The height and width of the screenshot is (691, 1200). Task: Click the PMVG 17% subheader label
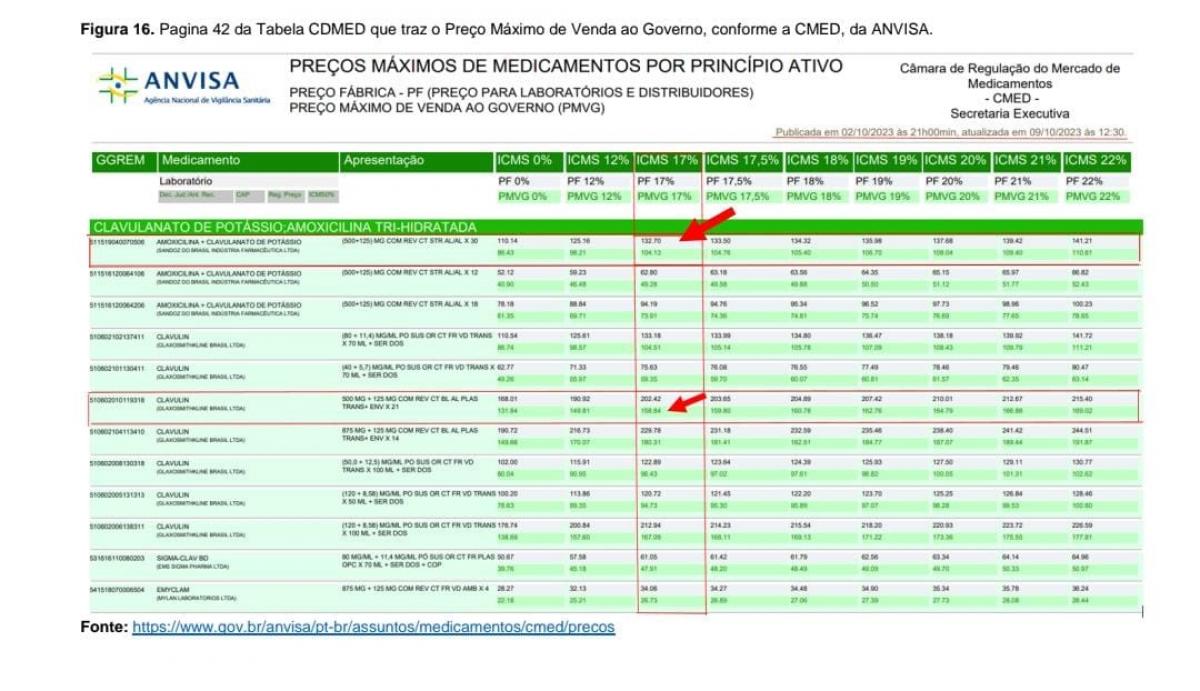point(664,196)
